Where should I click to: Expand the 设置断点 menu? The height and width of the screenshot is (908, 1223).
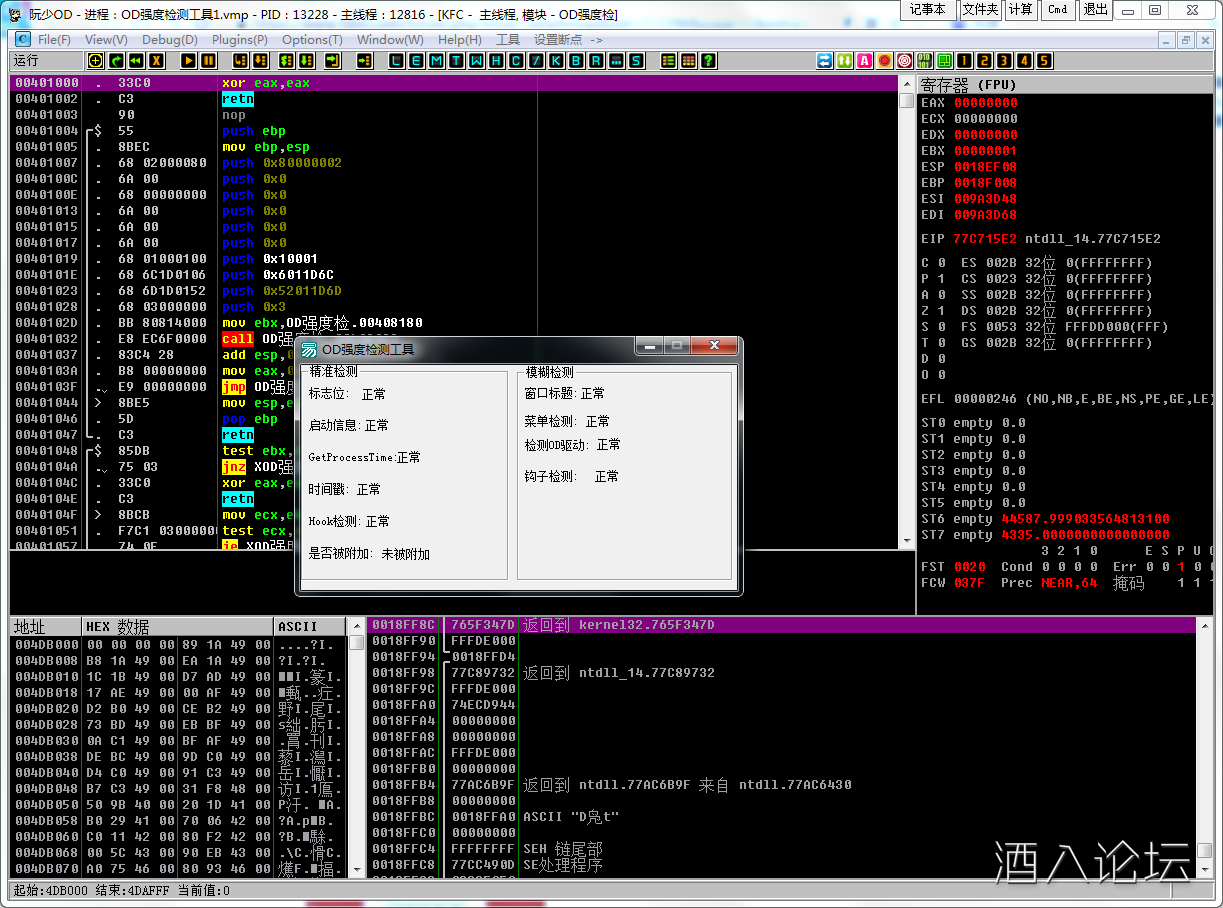click(x=567, y=40)
